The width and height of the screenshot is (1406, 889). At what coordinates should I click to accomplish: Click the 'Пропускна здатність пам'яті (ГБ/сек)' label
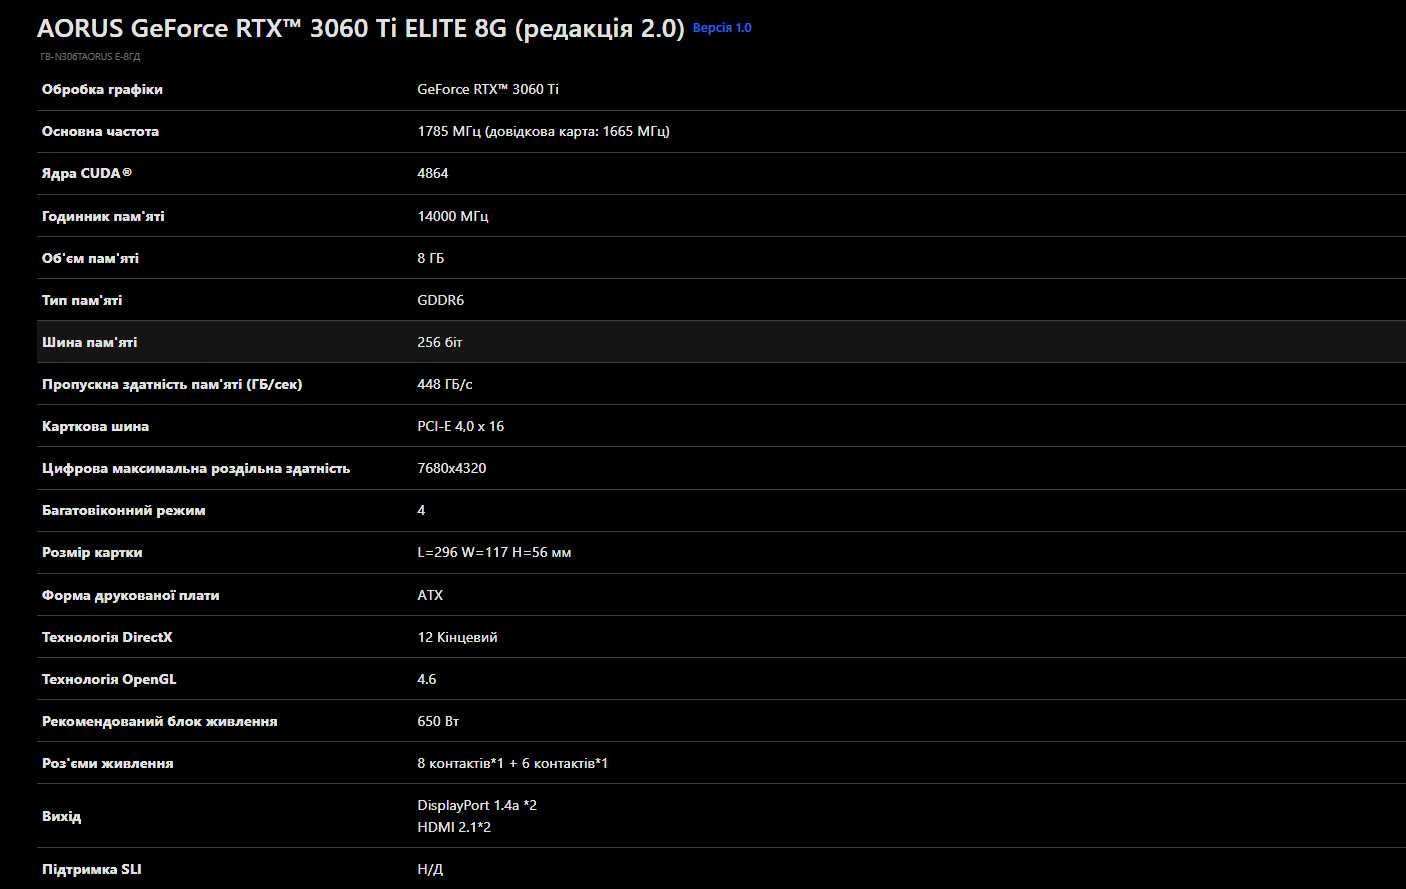click(x=172, y=384)
